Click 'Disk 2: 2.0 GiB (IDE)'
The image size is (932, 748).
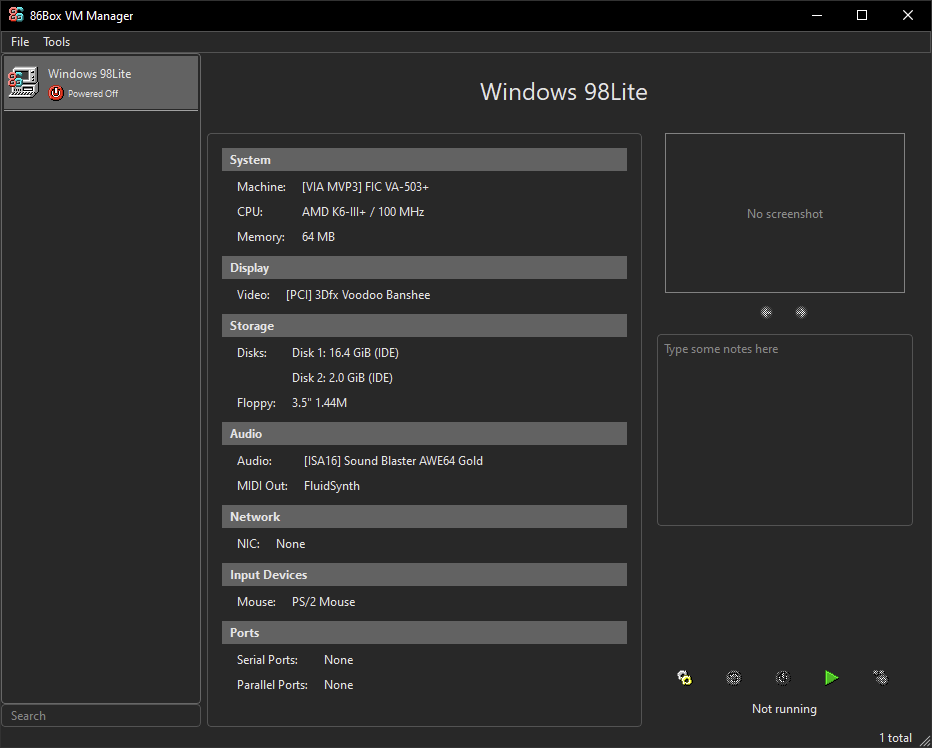[342, 378]
